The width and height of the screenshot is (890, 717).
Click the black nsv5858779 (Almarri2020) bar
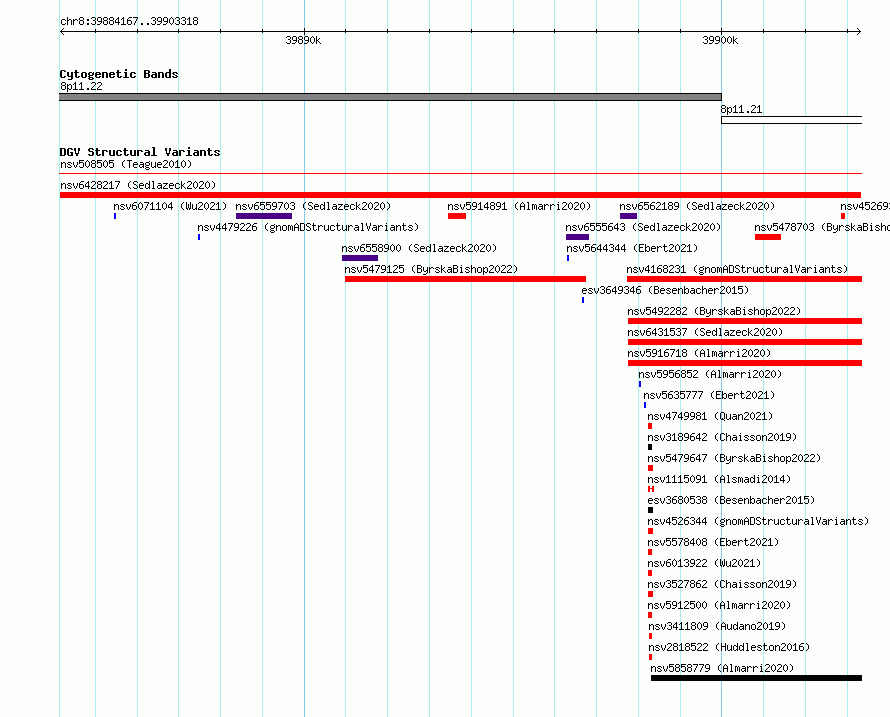point(757,678)
